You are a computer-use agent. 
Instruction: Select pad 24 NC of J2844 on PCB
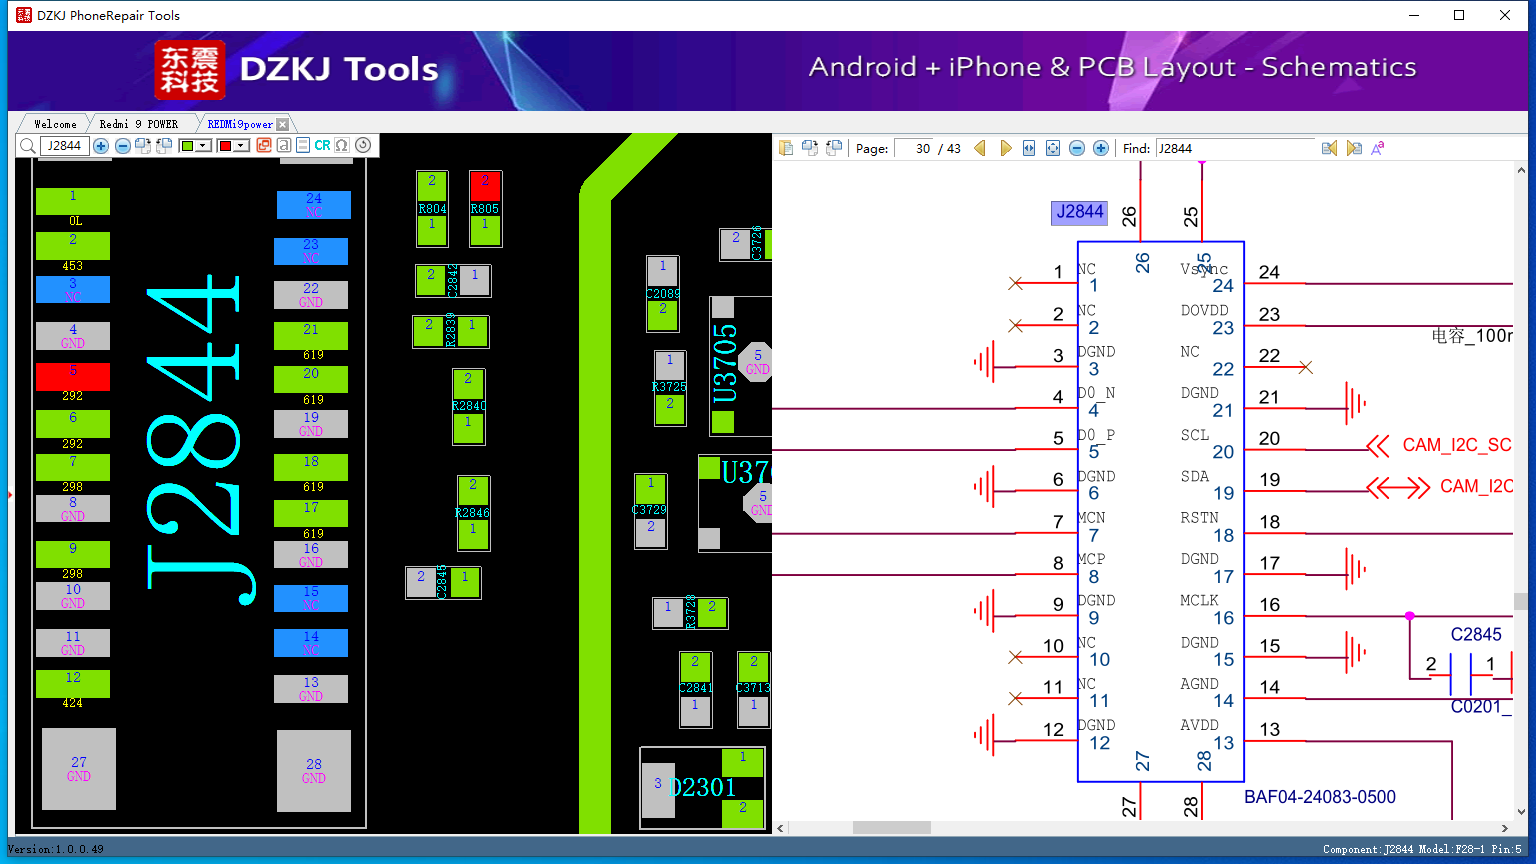click(314, 205)
